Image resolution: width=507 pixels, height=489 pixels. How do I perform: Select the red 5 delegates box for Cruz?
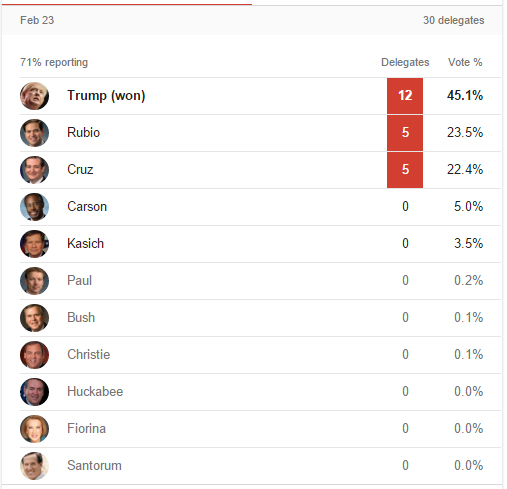(x=405, y=170)
